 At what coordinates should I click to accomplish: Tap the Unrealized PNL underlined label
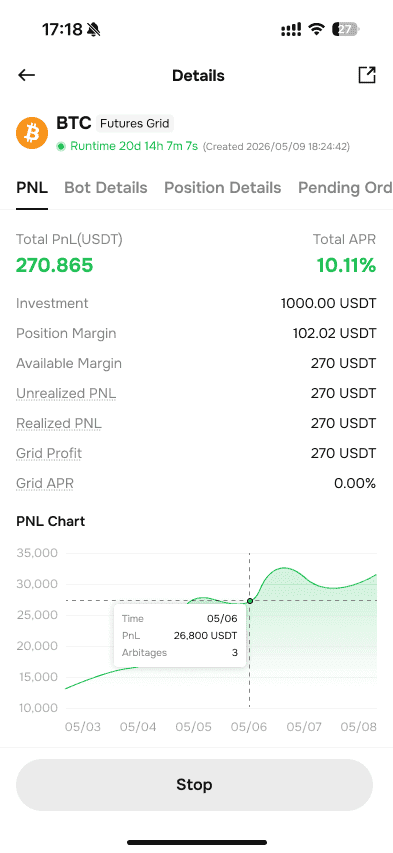66,393
